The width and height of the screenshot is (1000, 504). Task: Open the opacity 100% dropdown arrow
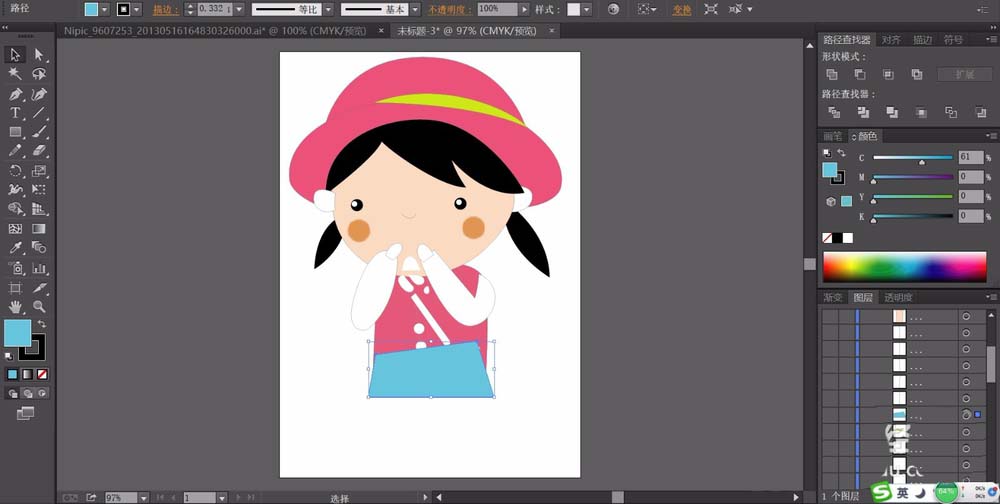coord(524,10)
